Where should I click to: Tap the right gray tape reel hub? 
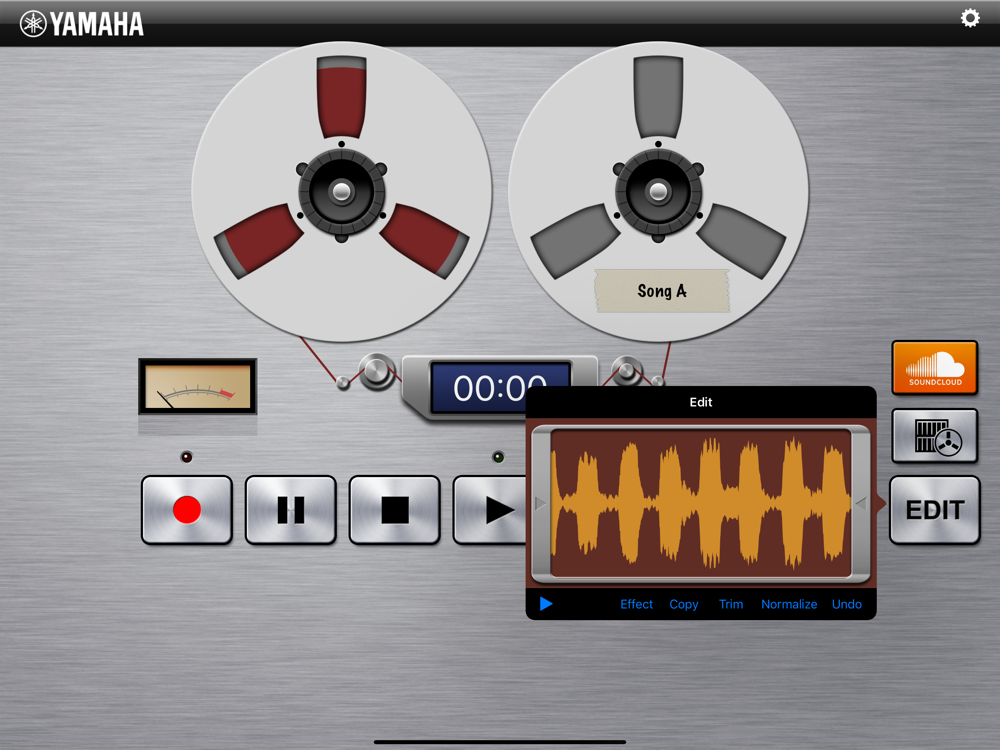coord(658,191)
